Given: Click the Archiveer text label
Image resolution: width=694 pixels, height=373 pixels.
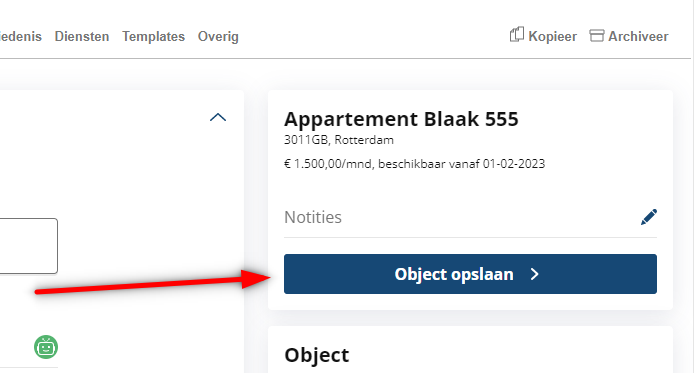Looking at the screenshot, I should coord(638,36).
